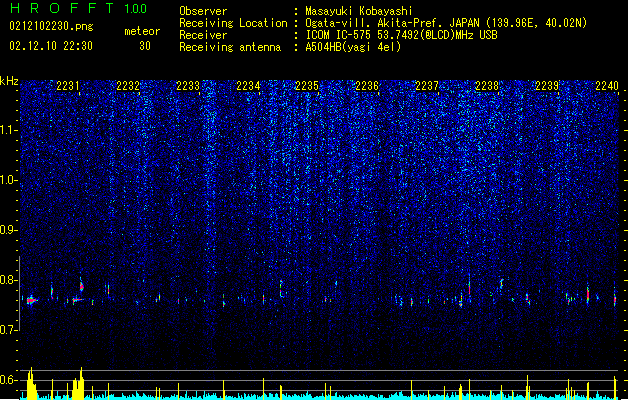Click the 2238 time marker
Screen dimensions: 629x400
click(x=487, y=86)
